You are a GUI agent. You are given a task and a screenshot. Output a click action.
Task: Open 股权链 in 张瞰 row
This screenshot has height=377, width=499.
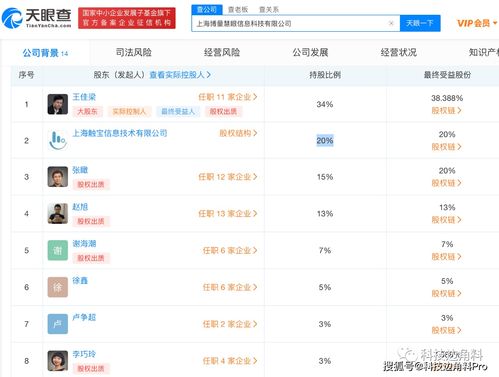point(447,183)
